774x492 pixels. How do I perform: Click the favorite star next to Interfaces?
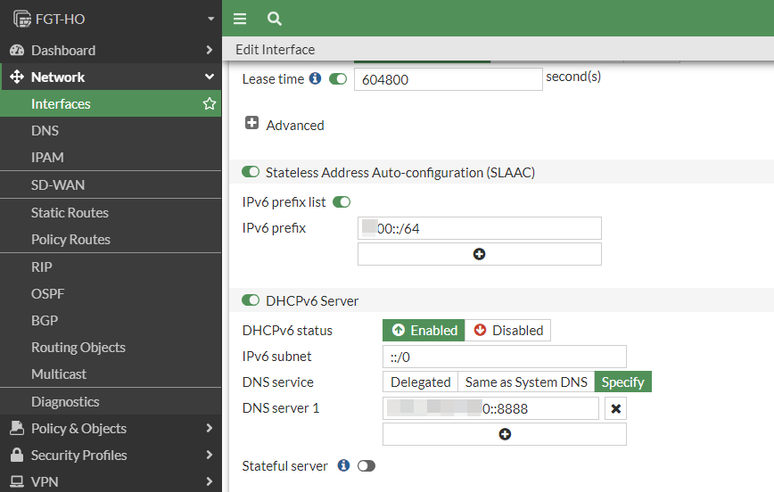(209, 104)
